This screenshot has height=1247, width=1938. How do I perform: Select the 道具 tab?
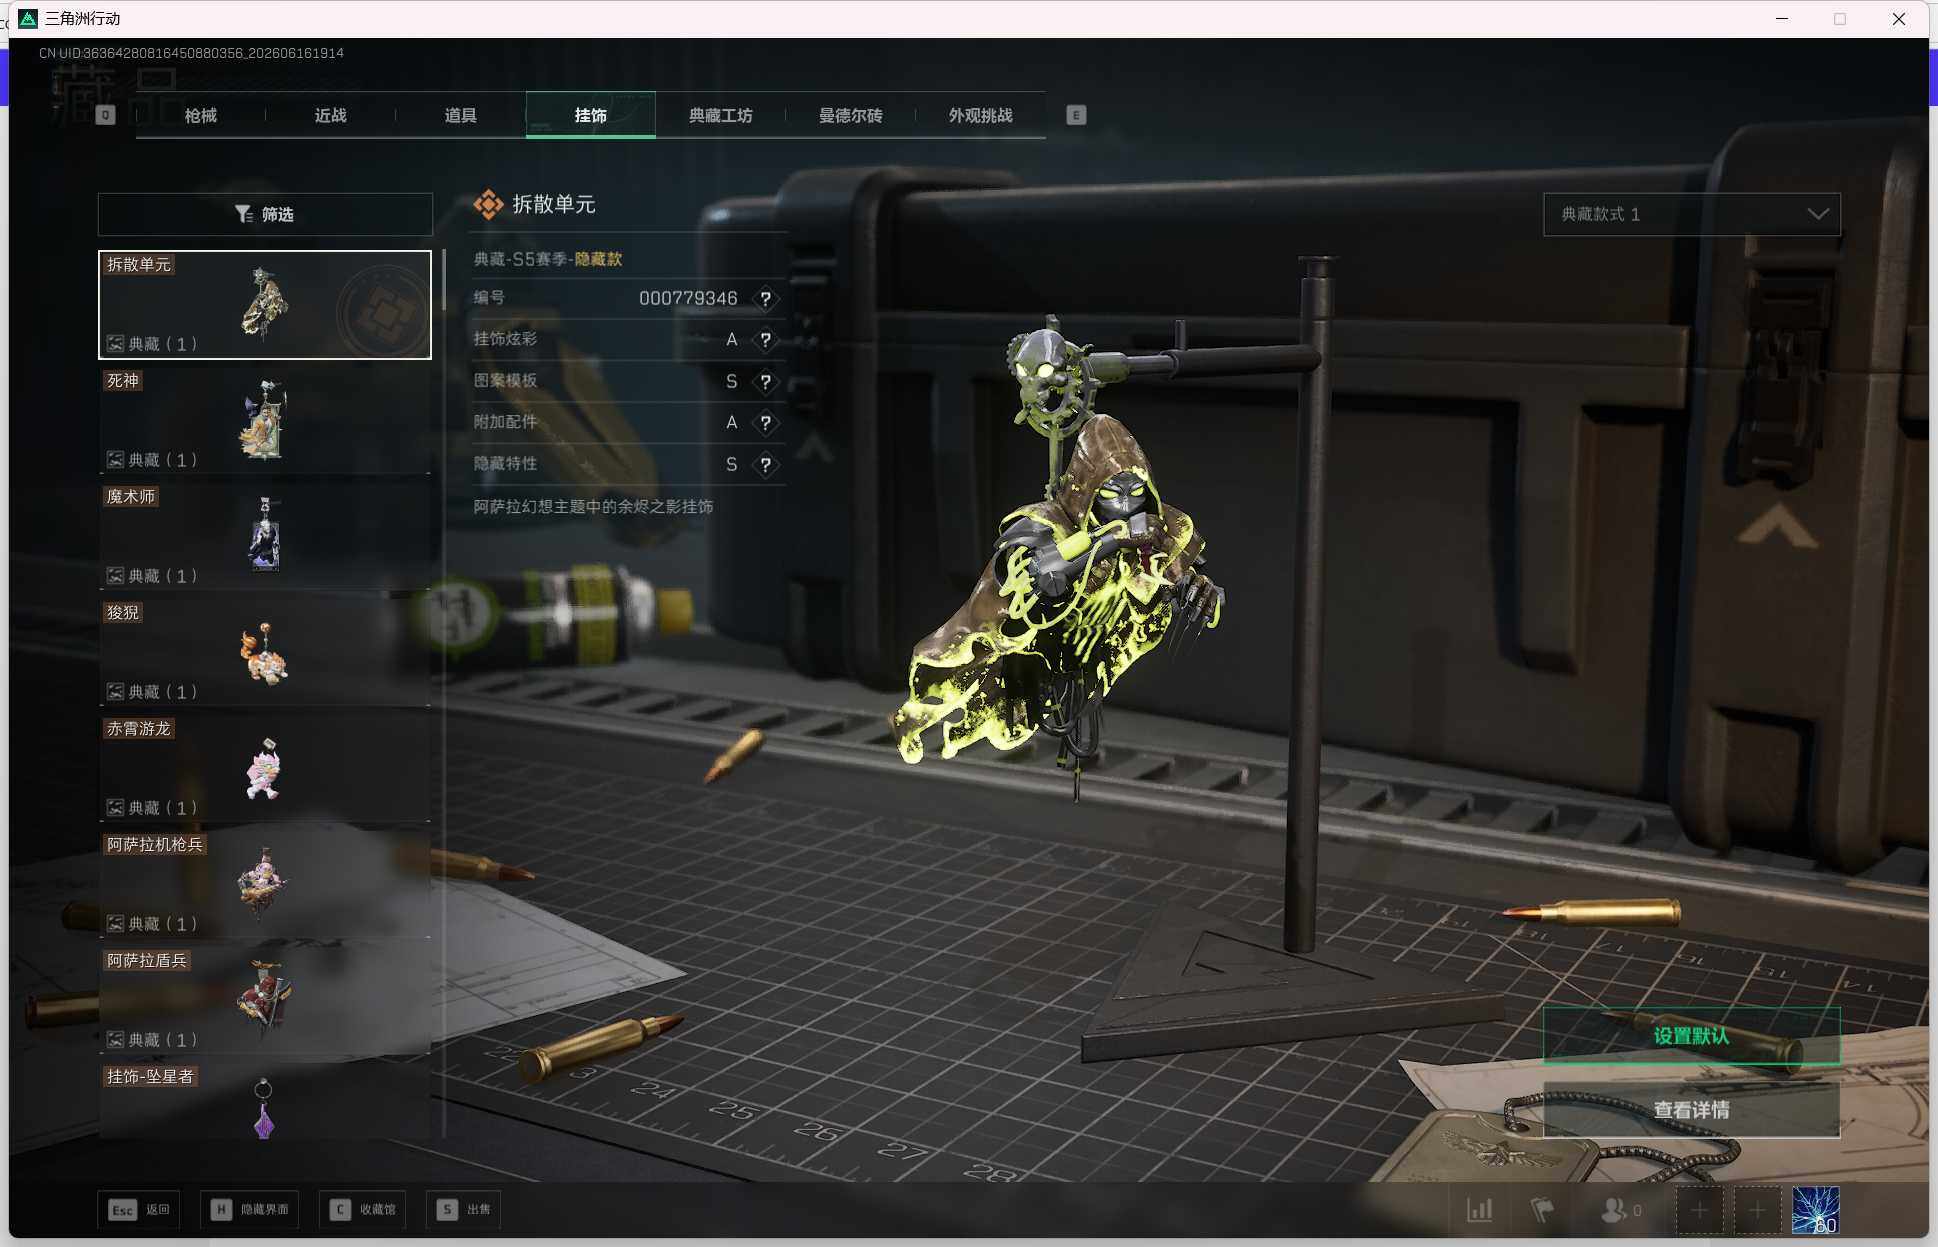click(x=461, y=115)
